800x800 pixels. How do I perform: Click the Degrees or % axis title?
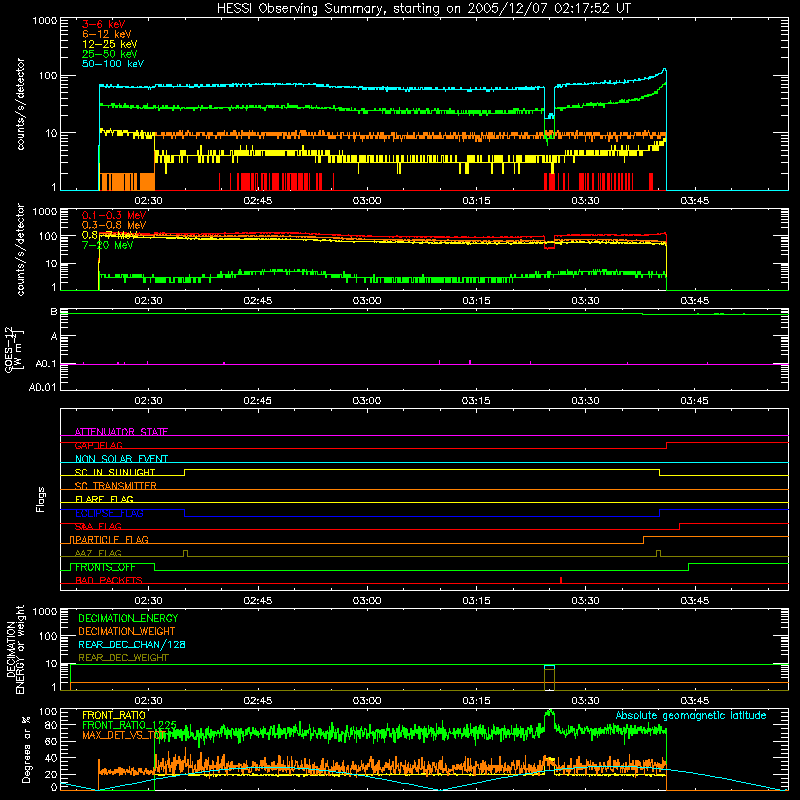point(26,749)
